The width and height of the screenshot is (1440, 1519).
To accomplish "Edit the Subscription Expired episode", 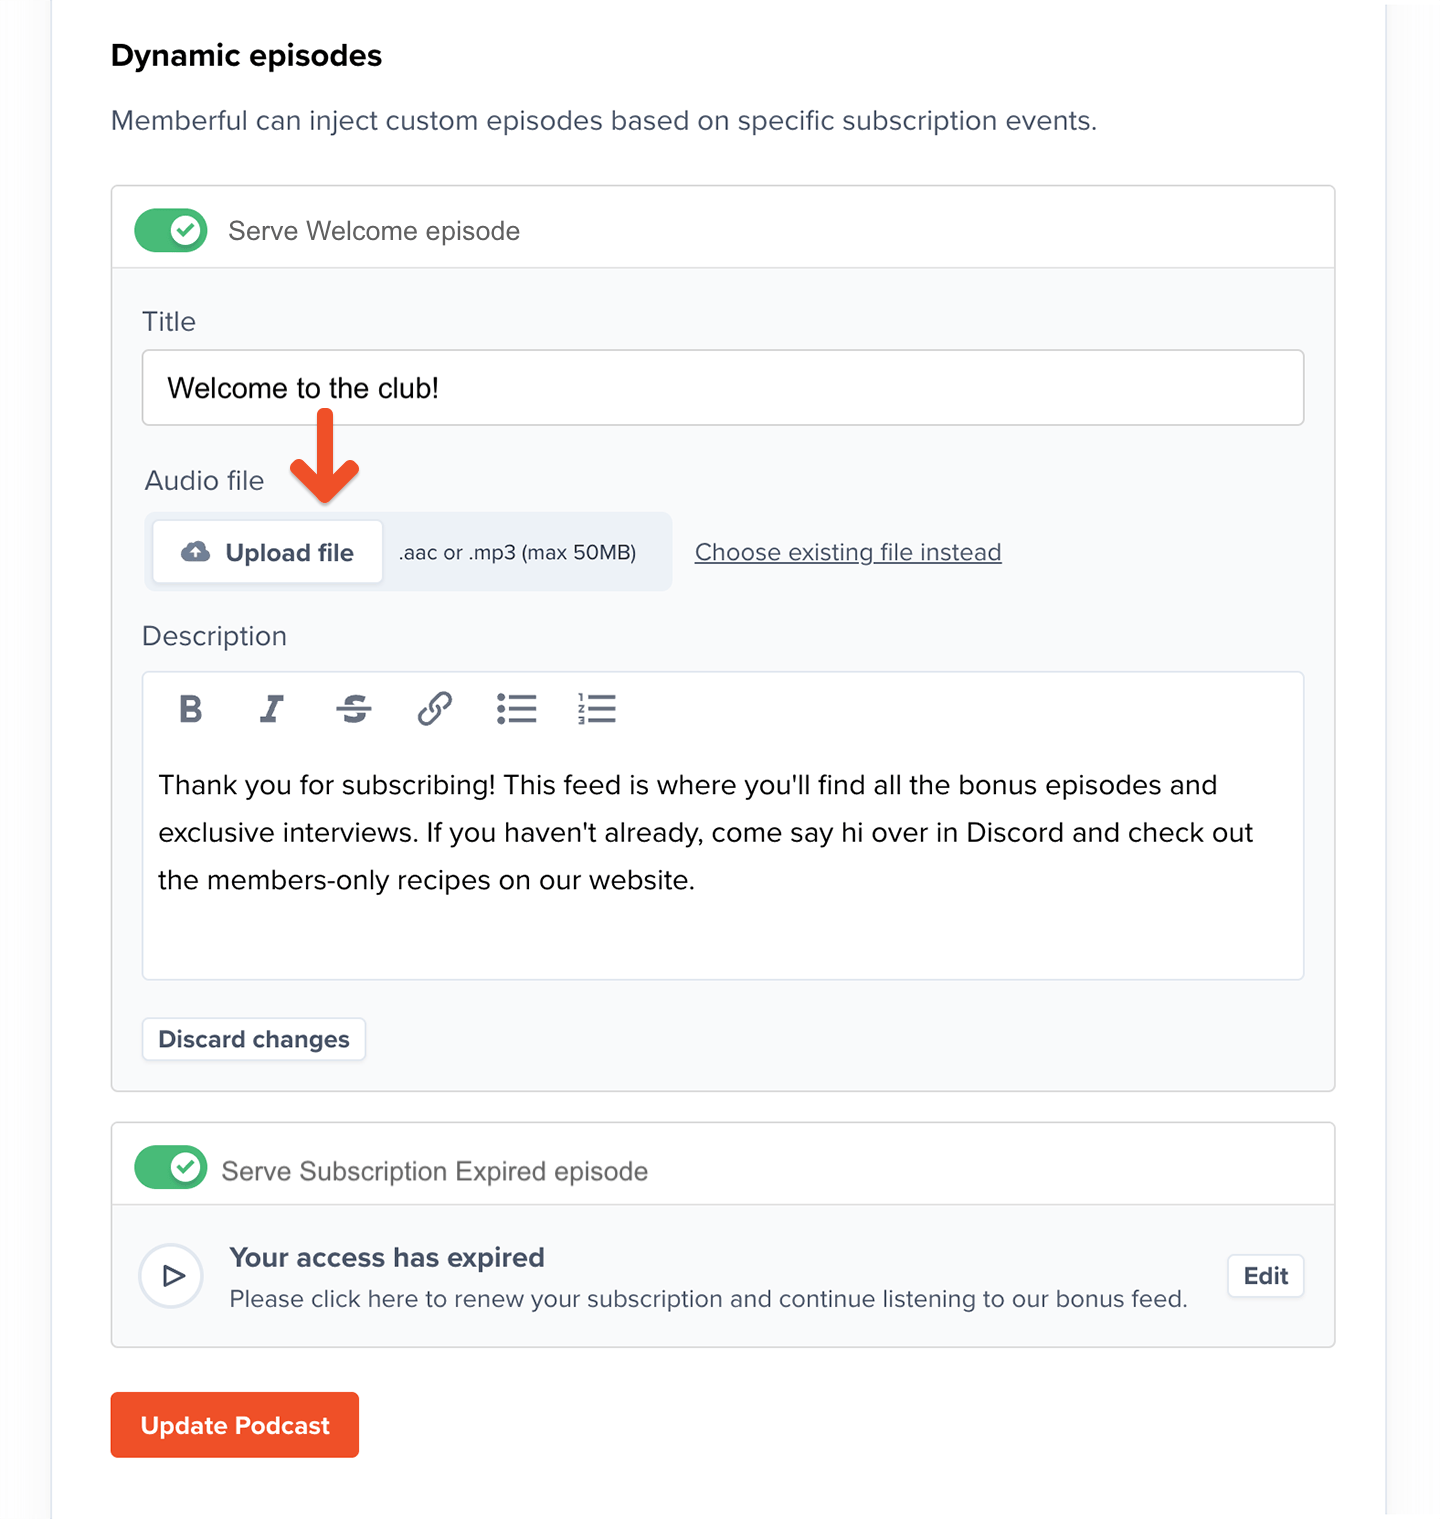I will (1266, 1276).
